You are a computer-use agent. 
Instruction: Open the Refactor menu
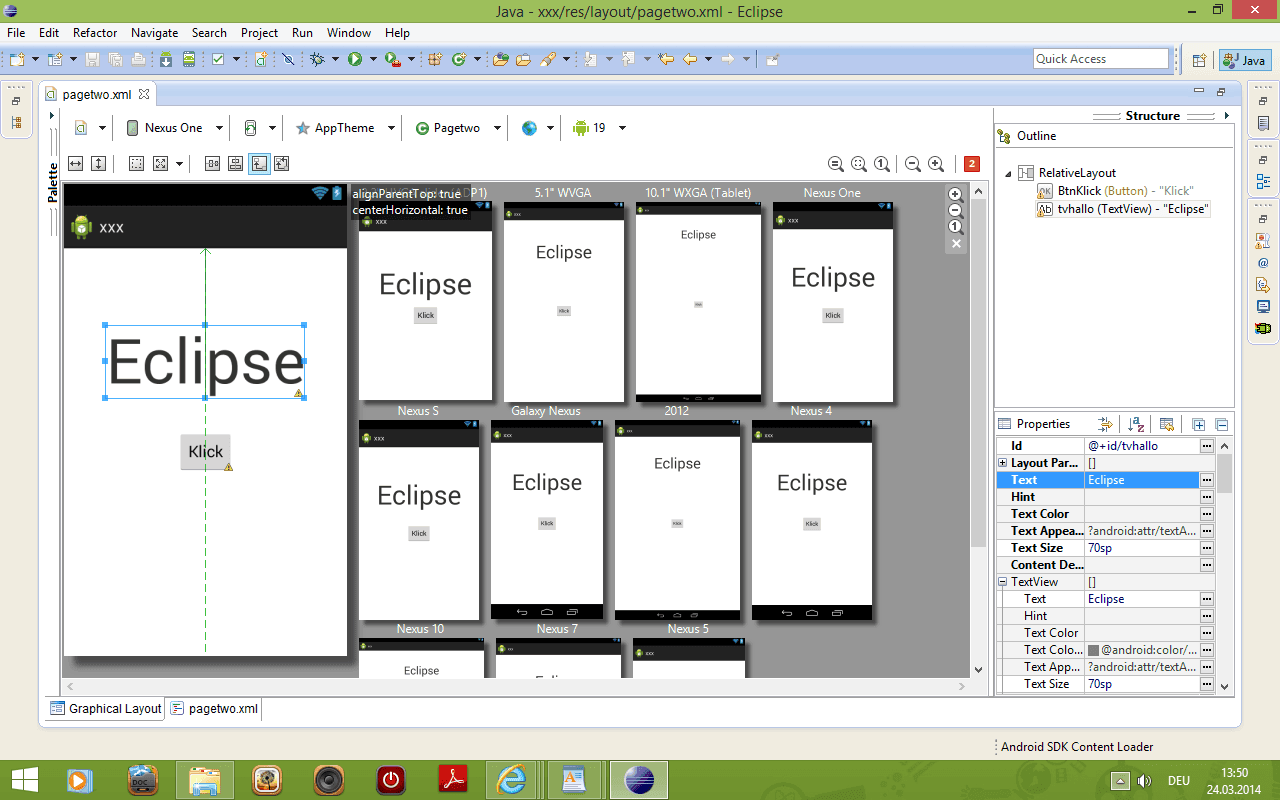95,33
